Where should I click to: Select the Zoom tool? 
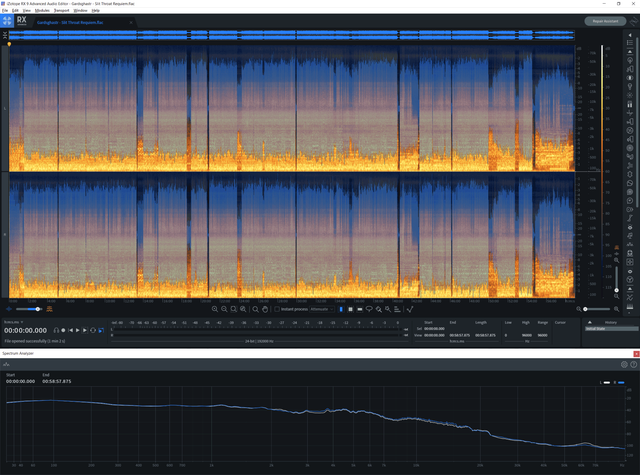pyautogui.click(x=256, y=309)
